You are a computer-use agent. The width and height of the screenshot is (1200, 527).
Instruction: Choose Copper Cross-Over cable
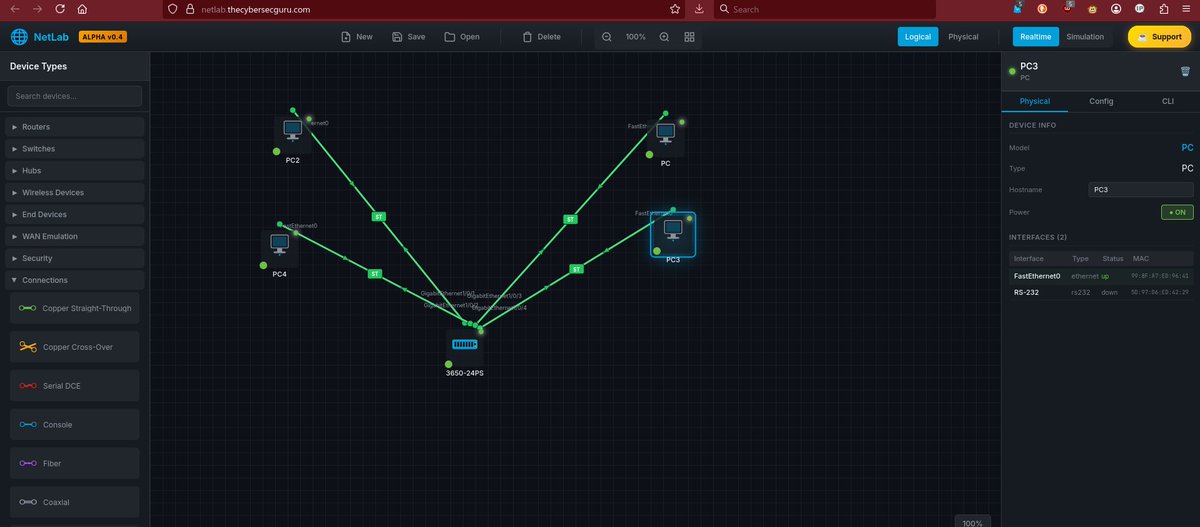[75, 347]
